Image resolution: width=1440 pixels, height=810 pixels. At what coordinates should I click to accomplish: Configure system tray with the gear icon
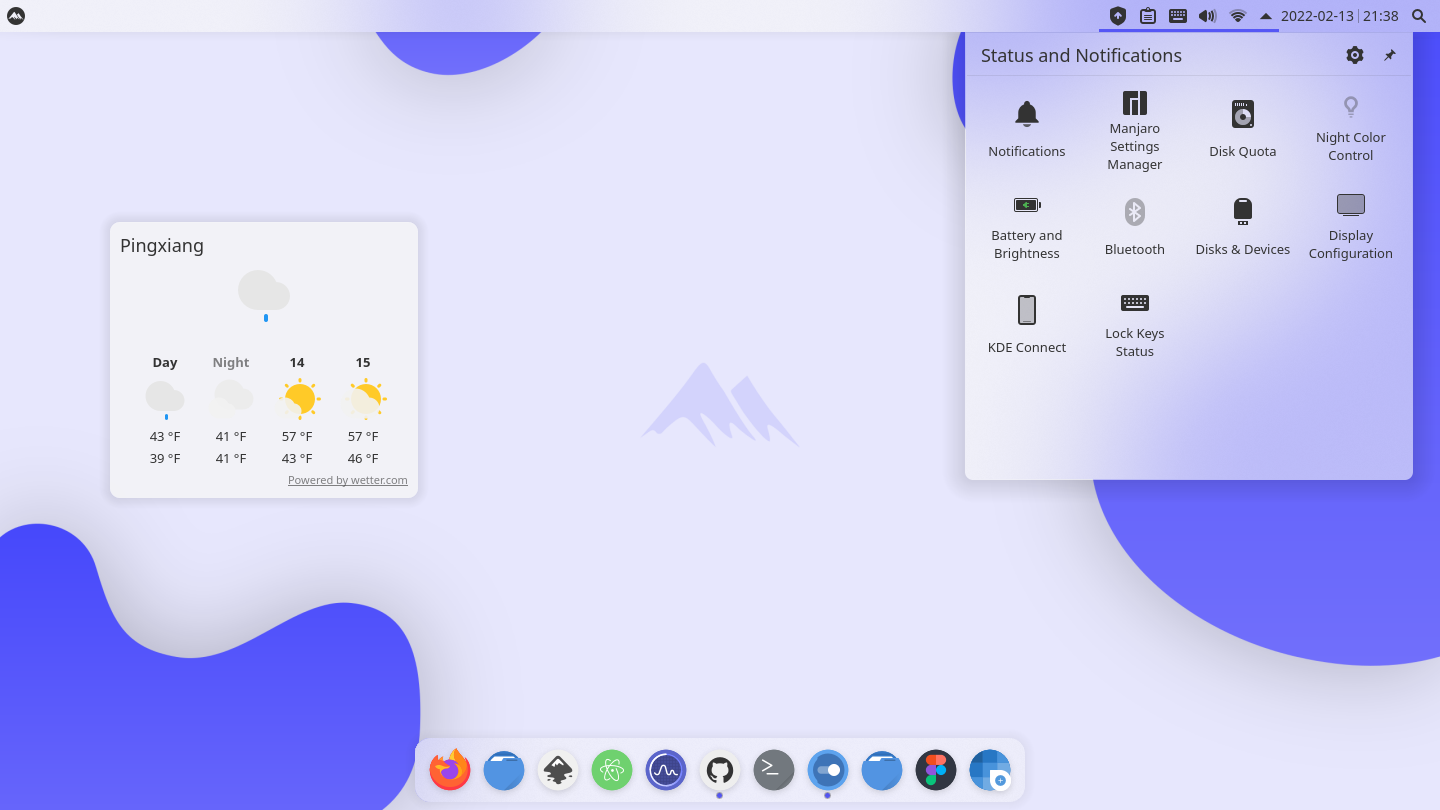click(1355, 55)
